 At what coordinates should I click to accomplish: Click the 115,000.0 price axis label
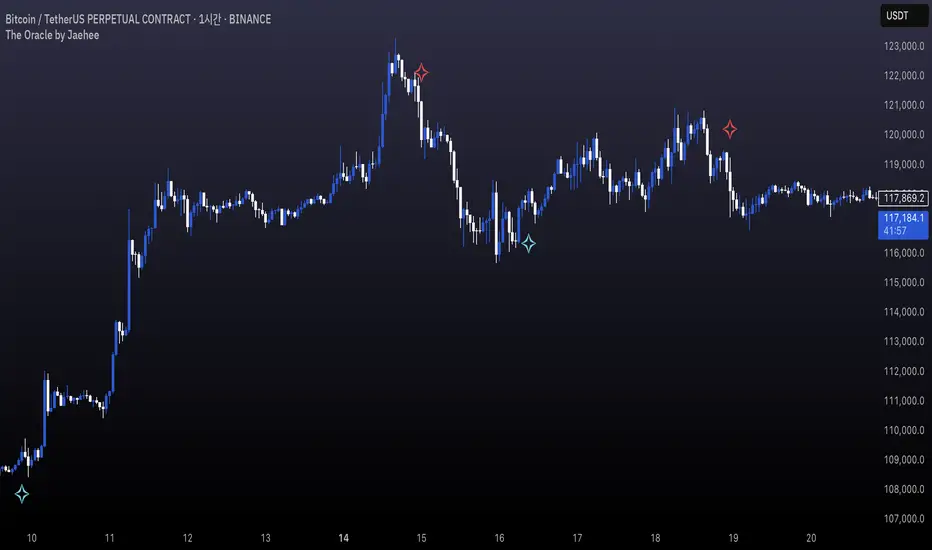[904, 282]
